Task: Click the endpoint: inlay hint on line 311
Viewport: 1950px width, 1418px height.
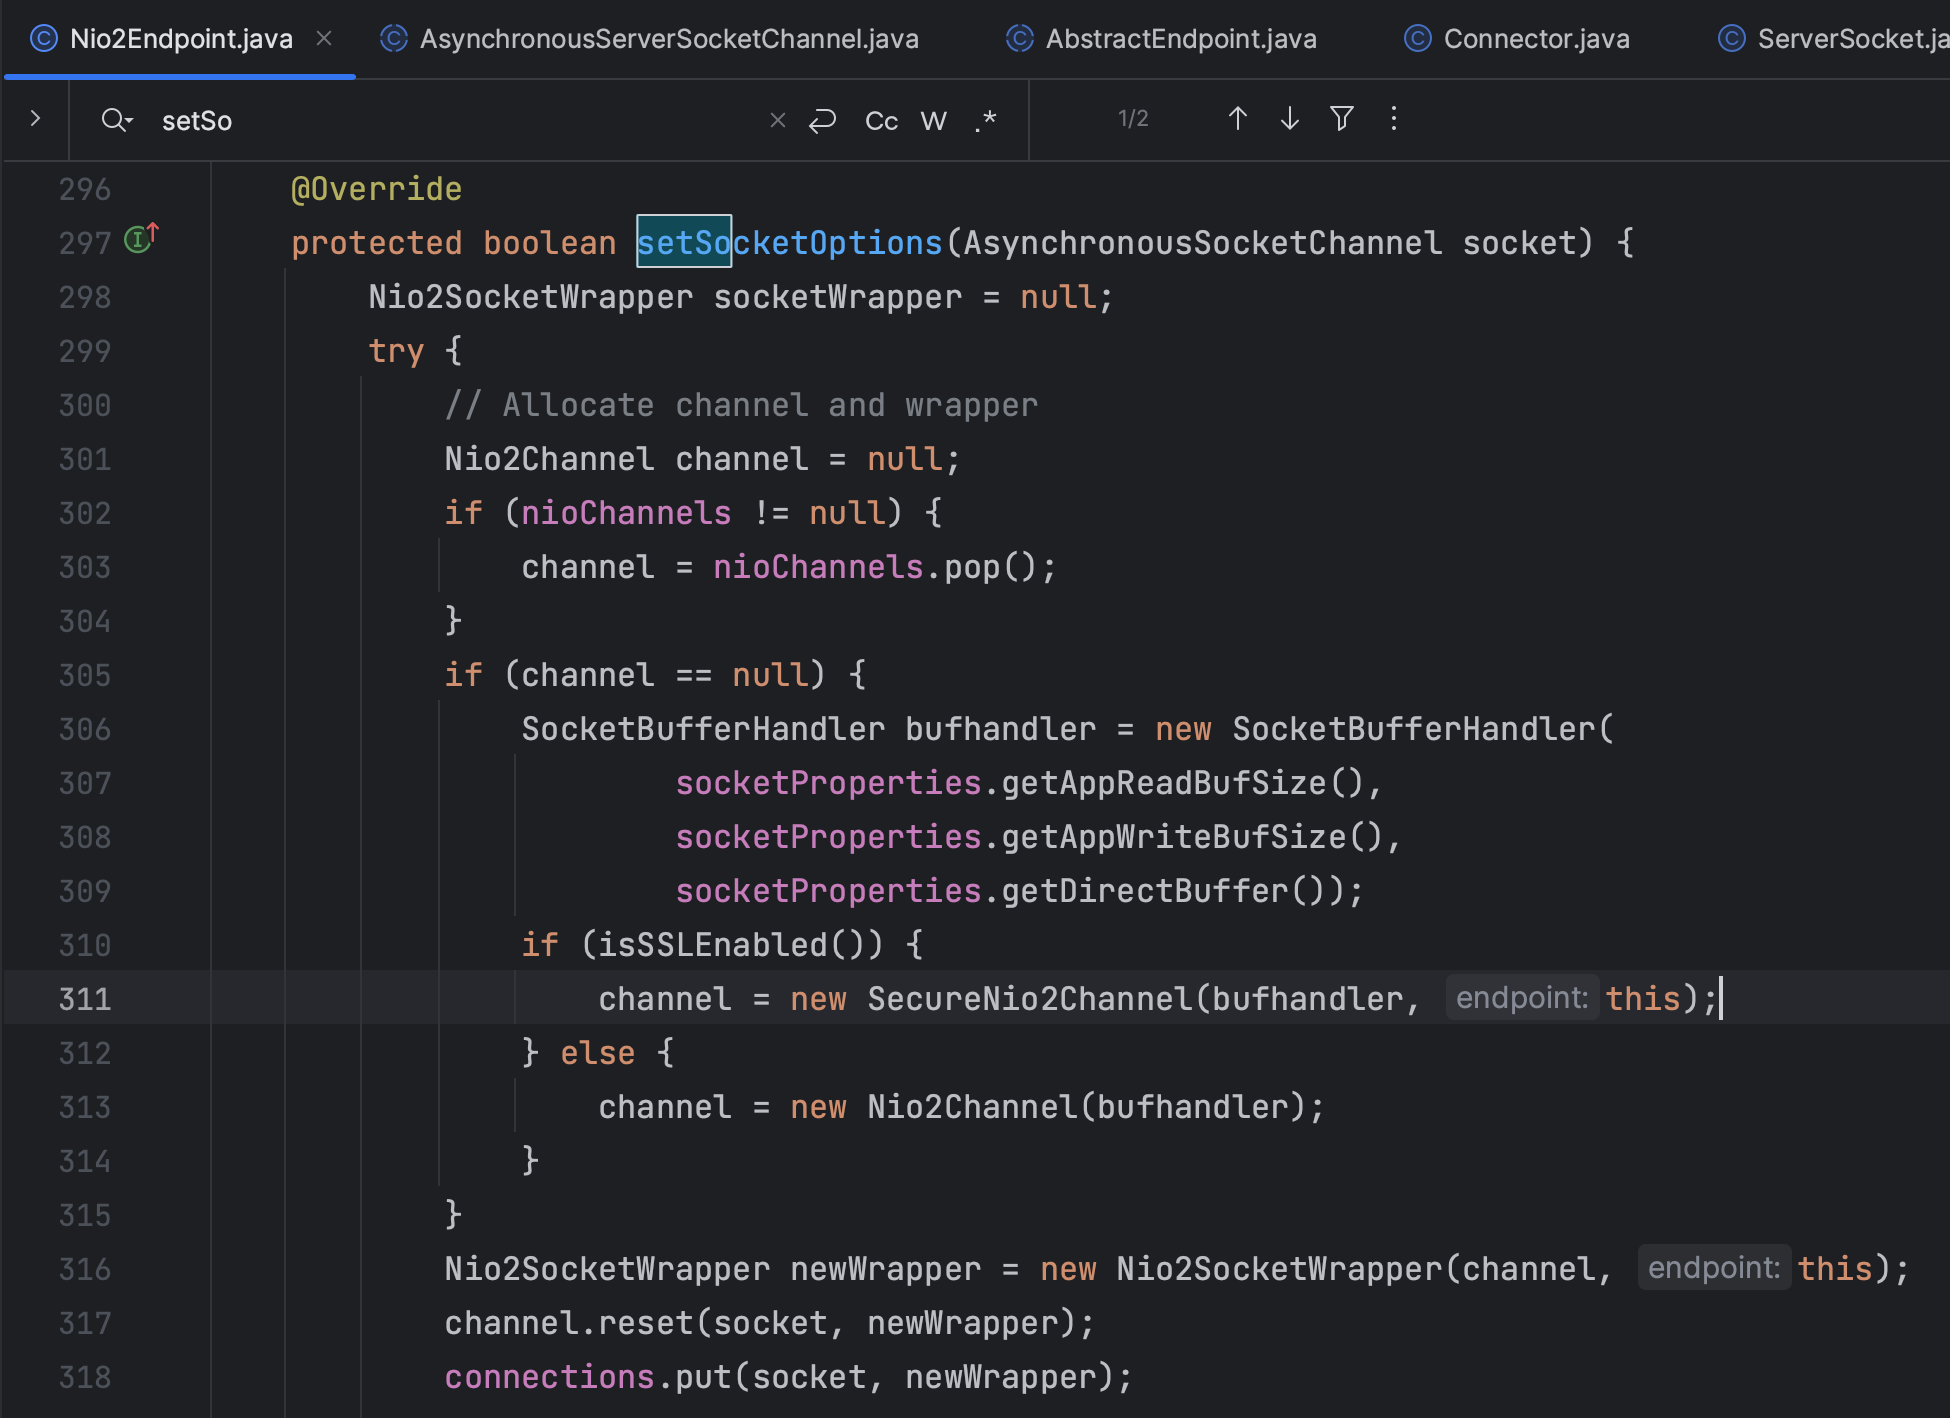Action: [x=1521, y=998]
